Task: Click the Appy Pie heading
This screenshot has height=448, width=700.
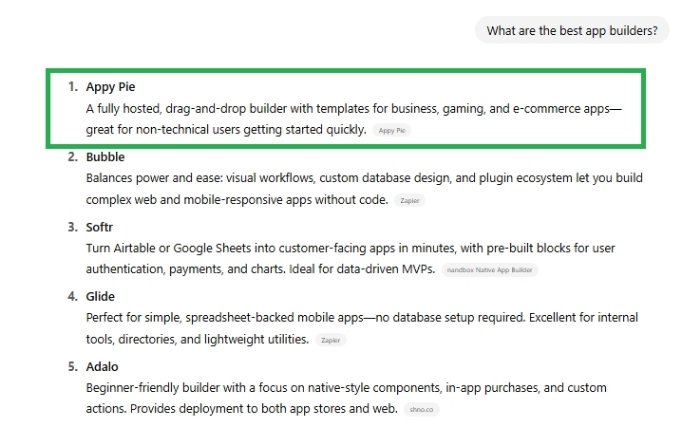Action: [x=110, y=87]
